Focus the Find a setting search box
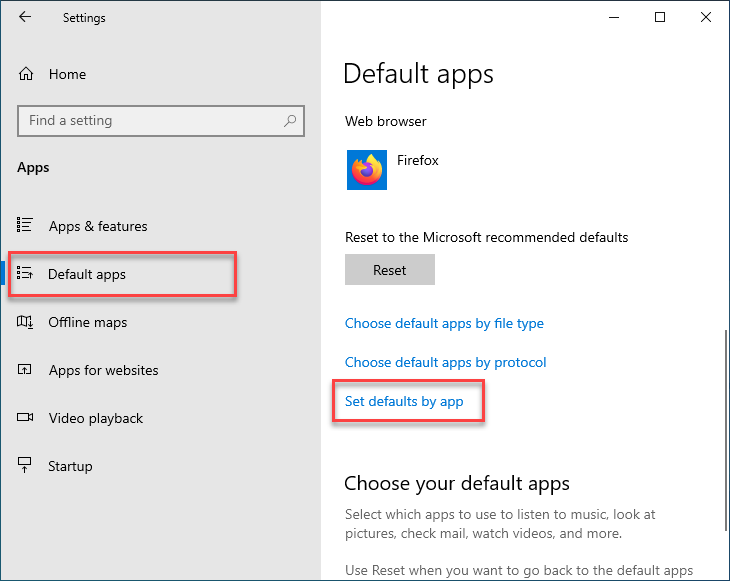This screenshot has width=730, height=581. pyautogui.click(x=161, y=121)
